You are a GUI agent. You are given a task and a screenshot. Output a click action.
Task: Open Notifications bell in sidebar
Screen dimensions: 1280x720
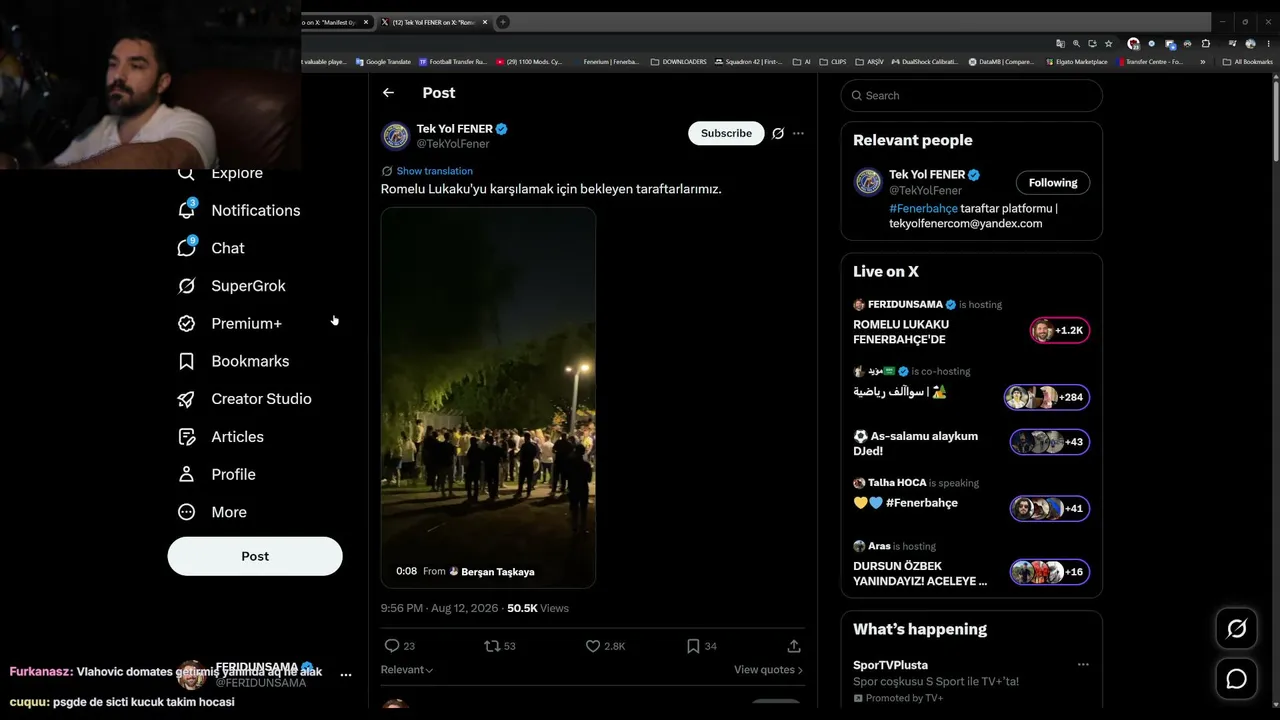tap(186, 210)
